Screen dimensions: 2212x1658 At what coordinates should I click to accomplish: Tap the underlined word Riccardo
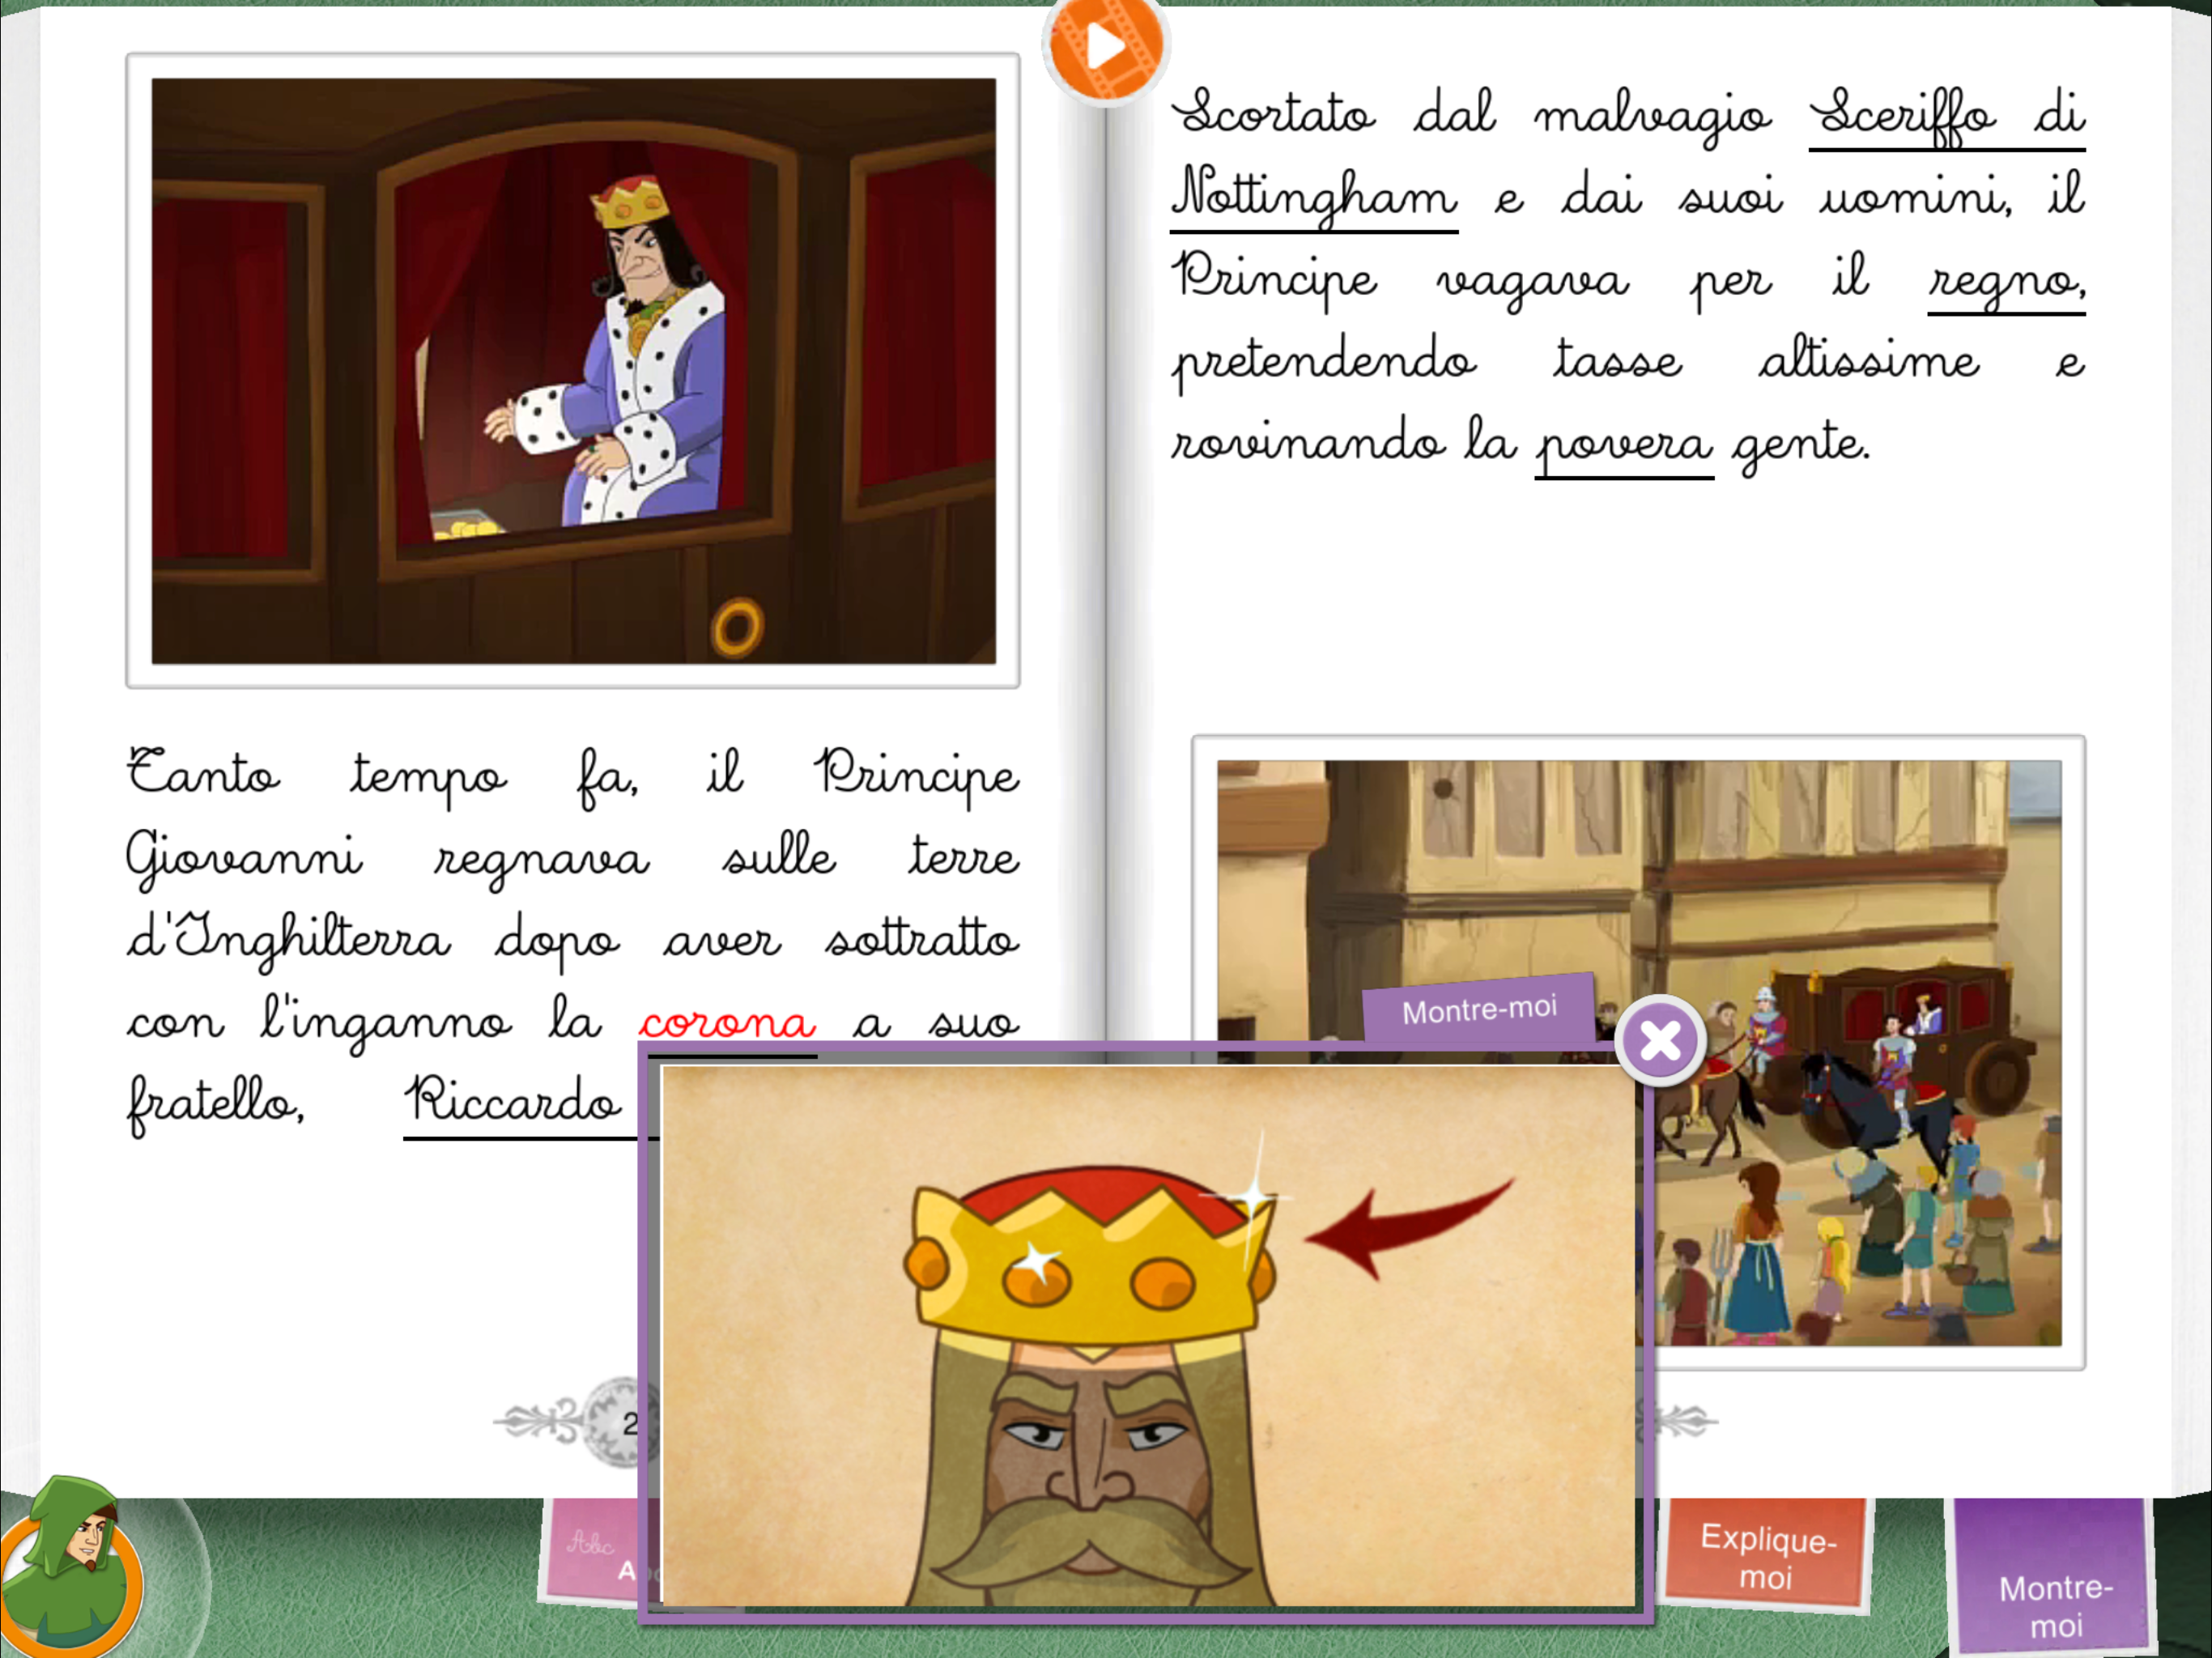pyautogui.click(x=513, y=1101)
